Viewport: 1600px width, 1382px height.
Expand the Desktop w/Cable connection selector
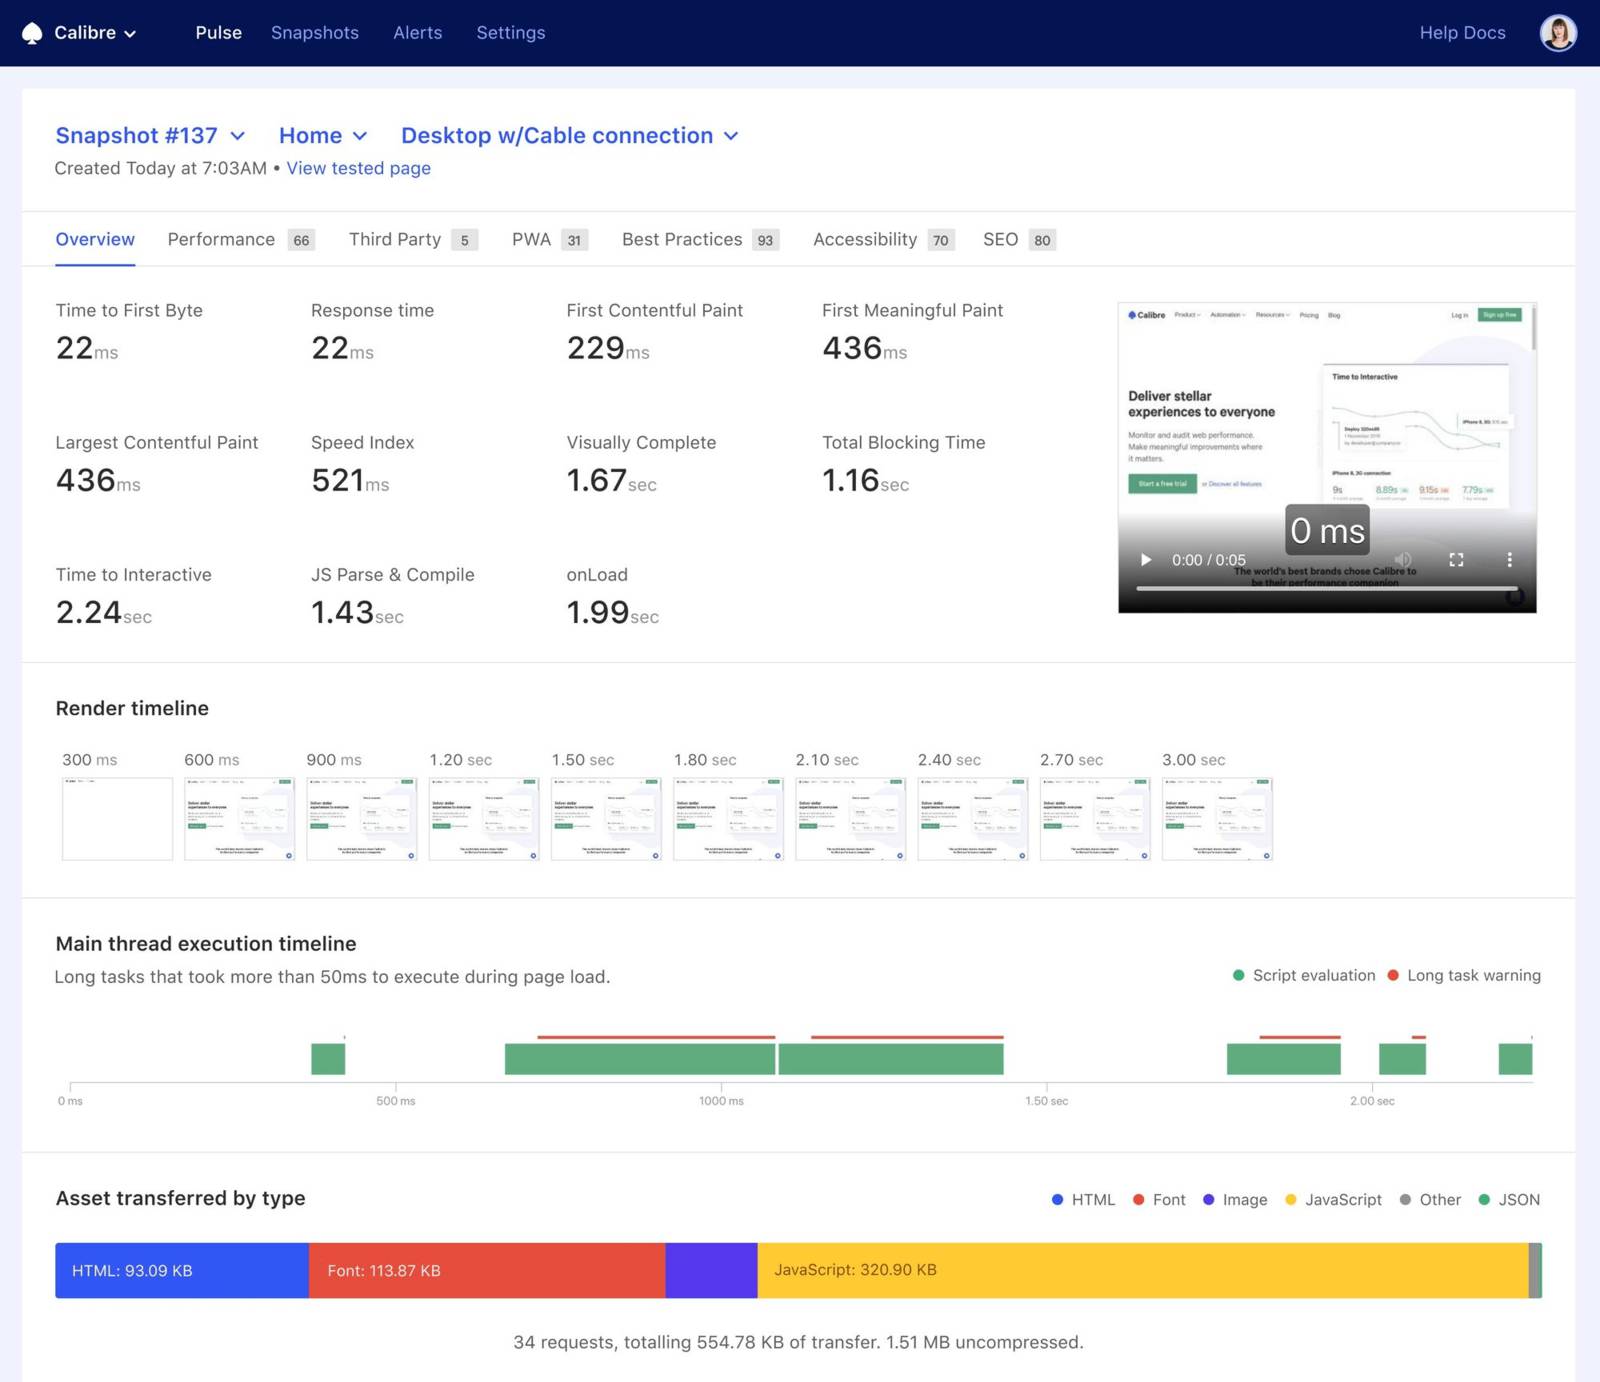(x=569, y=135)
